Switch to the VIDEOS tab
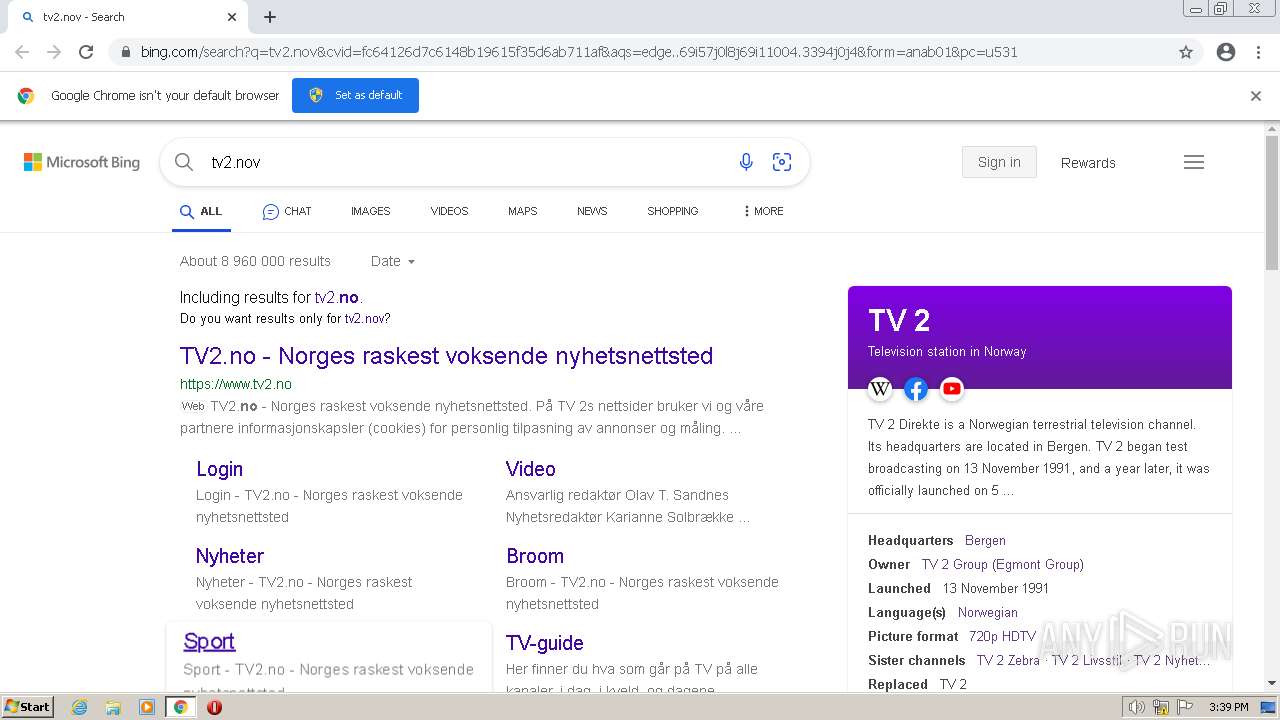The height and width of the screenshot is (720, 1280). pos(449,211)
